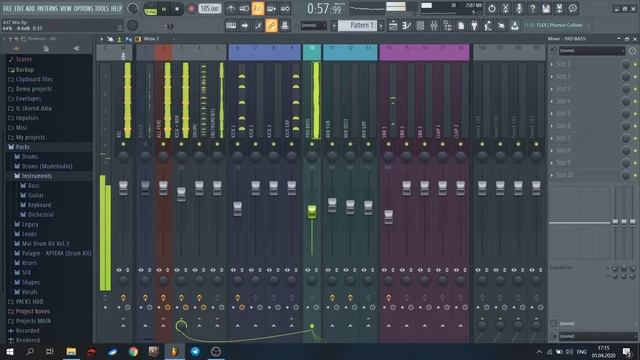The width and height of the screenshot is (640, 360).
Task: Toggle Song/Pattern mode switch
Action: [151, 9]
